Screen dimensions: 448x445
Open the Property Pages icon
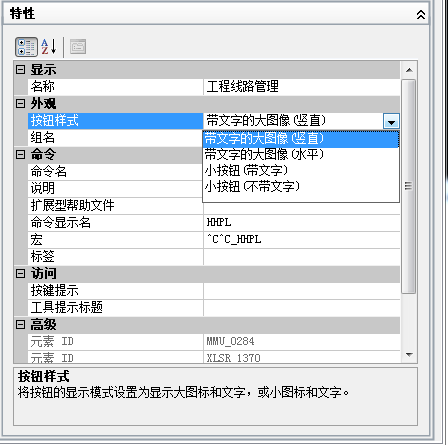78,47
